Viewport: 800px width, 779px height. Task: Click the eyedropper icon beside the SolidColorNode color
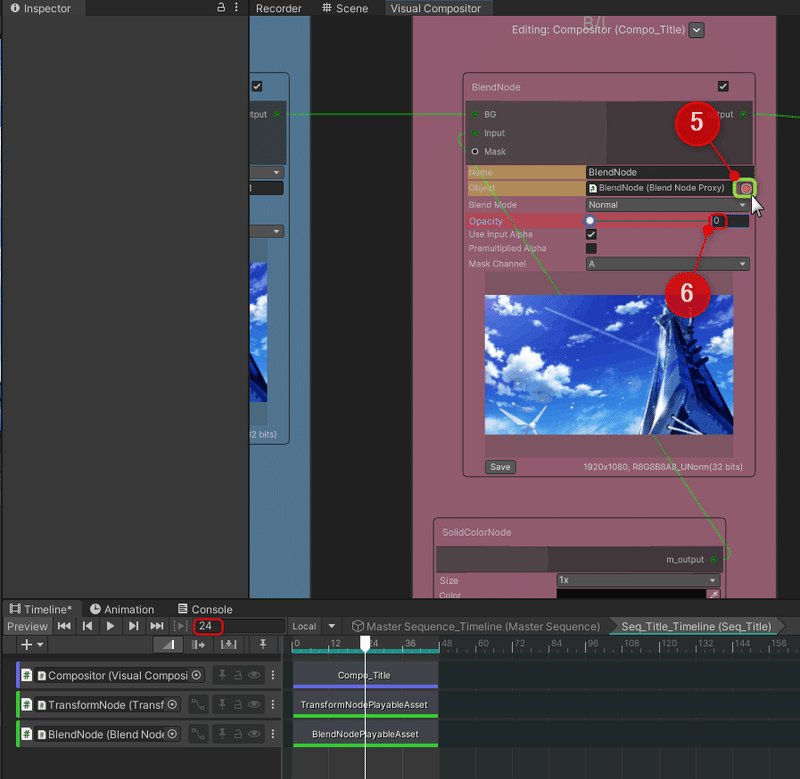click(x=713, y=594)
